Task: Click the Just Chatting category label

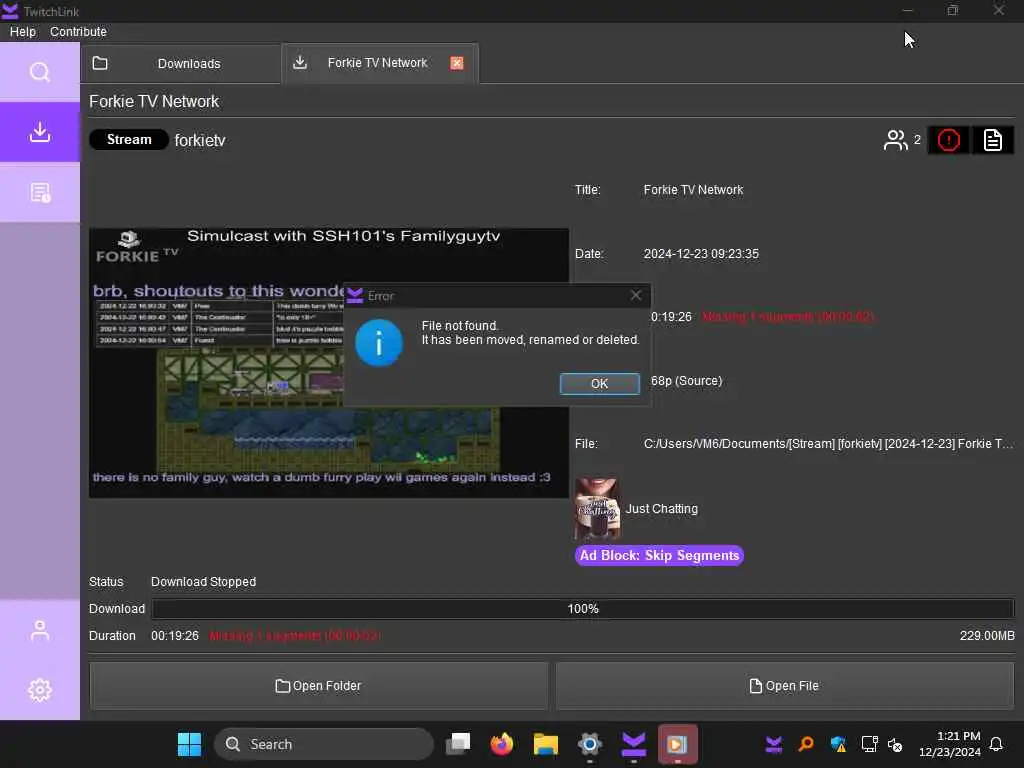Action: (662, 509)
